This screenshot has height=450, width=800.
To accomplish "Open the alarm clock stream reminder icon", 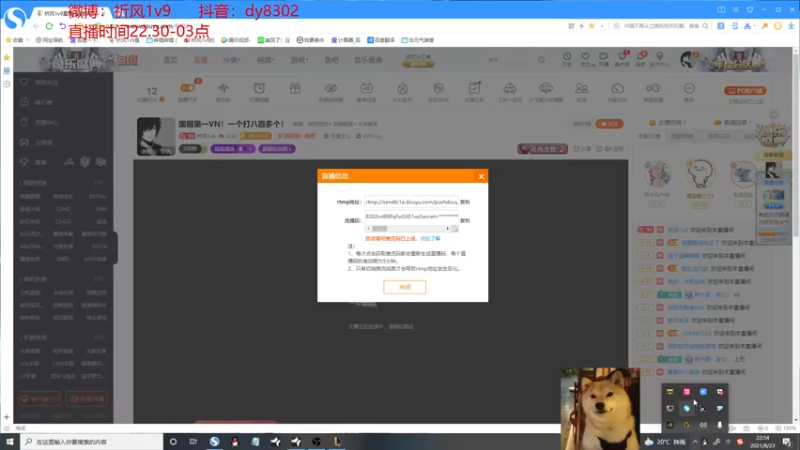I will pos(259,88).
